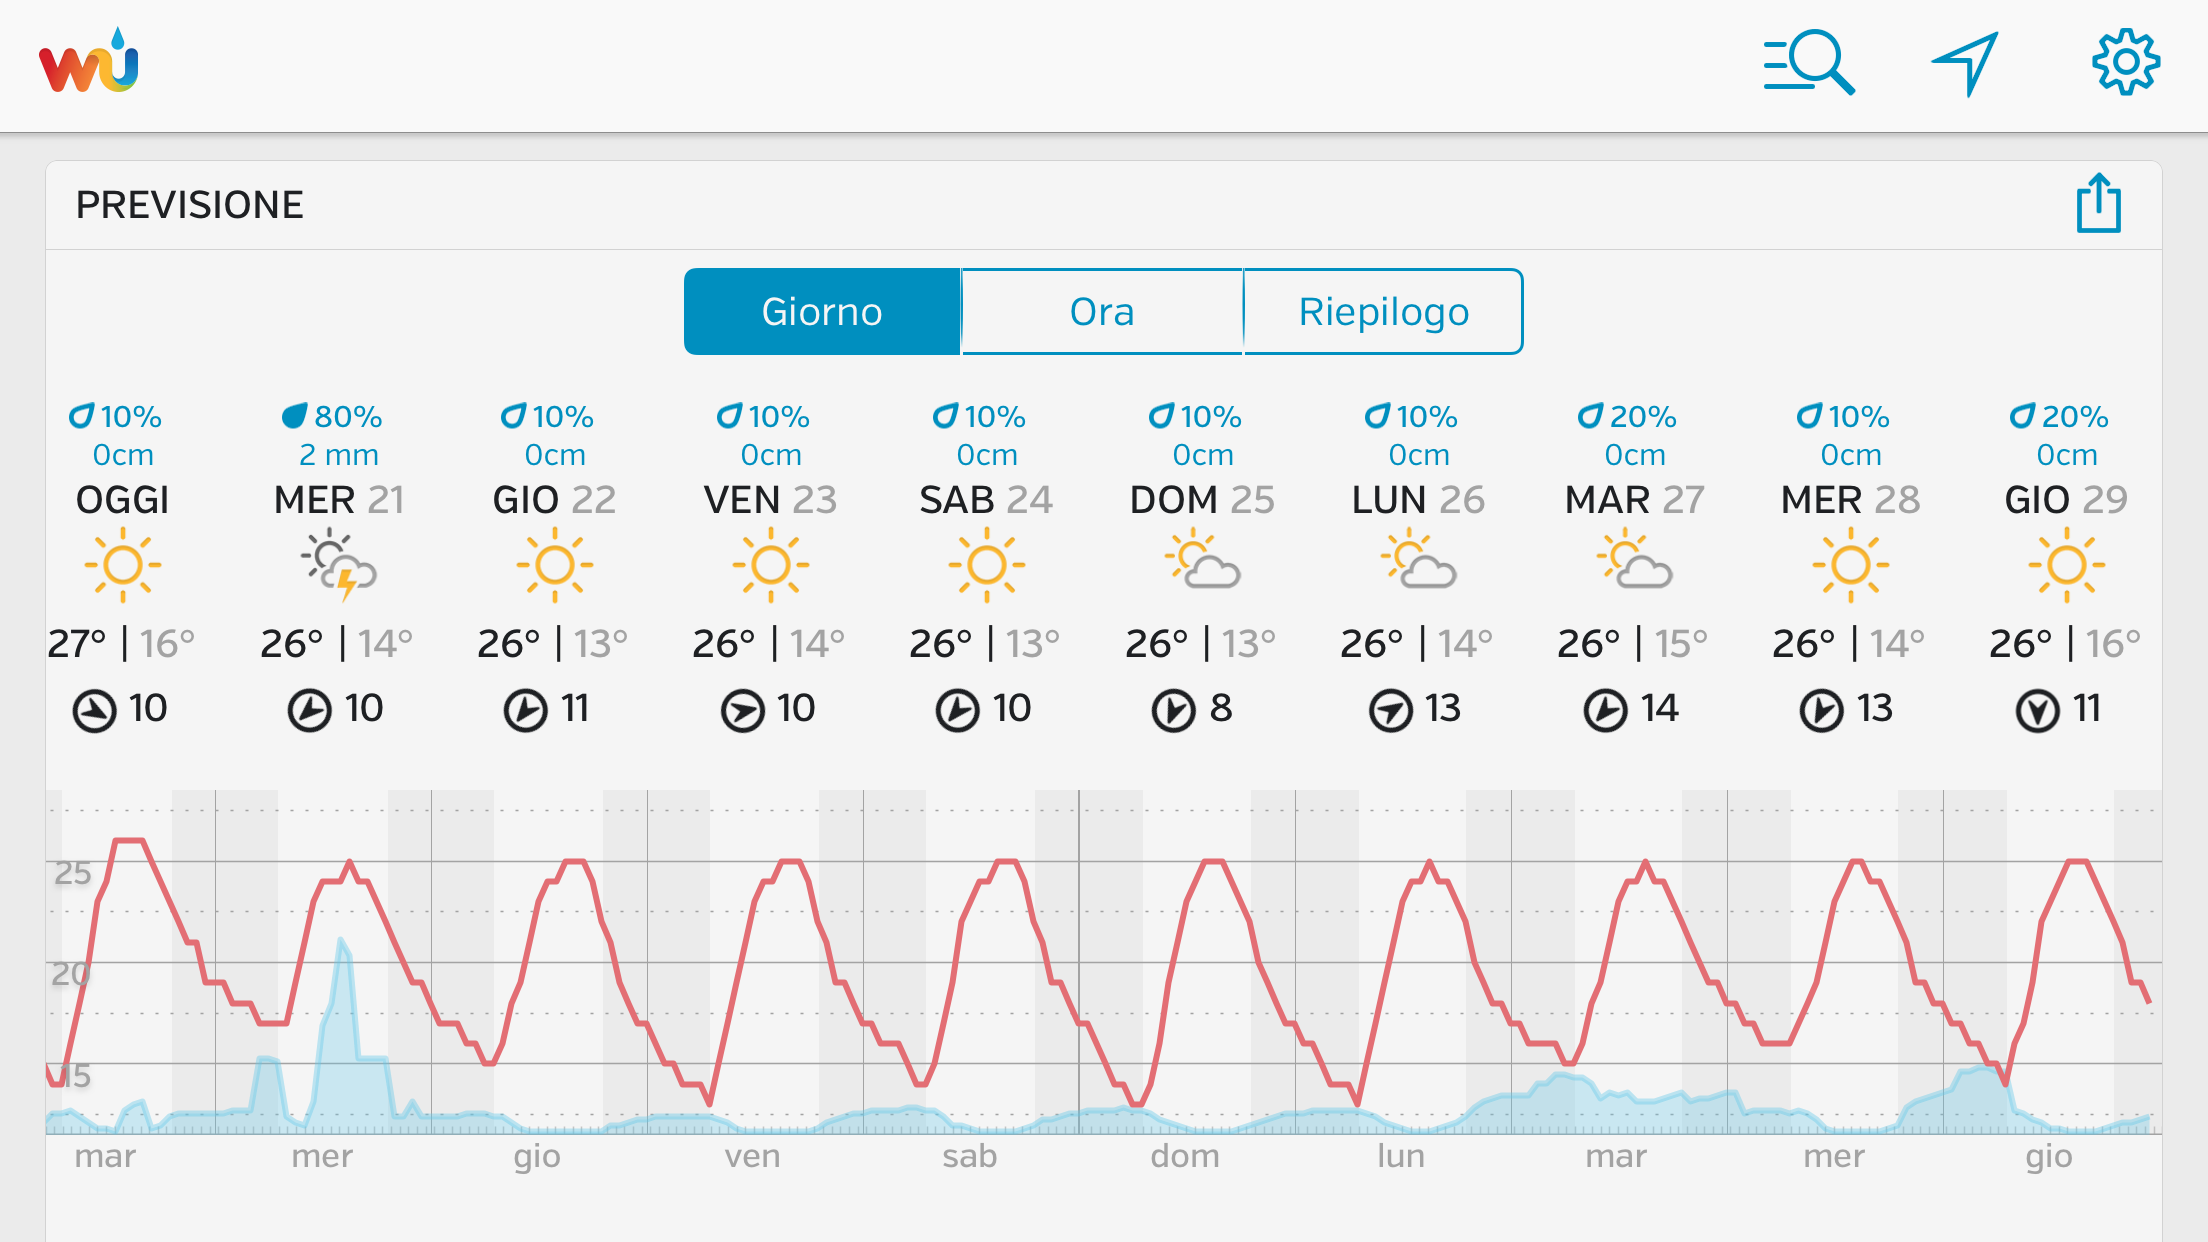Tap the 'dom' label on chart axis
Viewport: 2208px width, 1242px height.
coord(1185,1156)
